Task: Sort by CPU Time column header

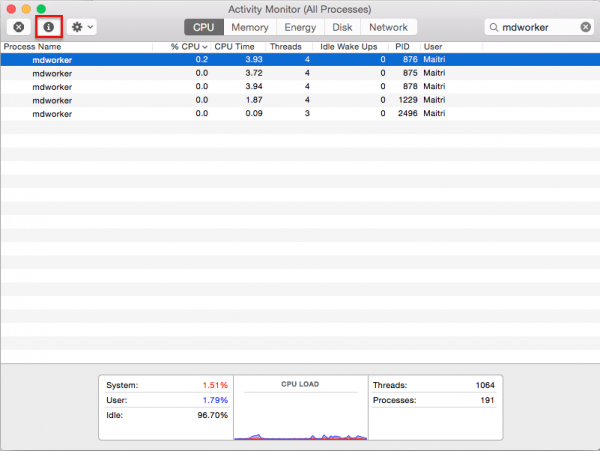Action: point(237,47)
